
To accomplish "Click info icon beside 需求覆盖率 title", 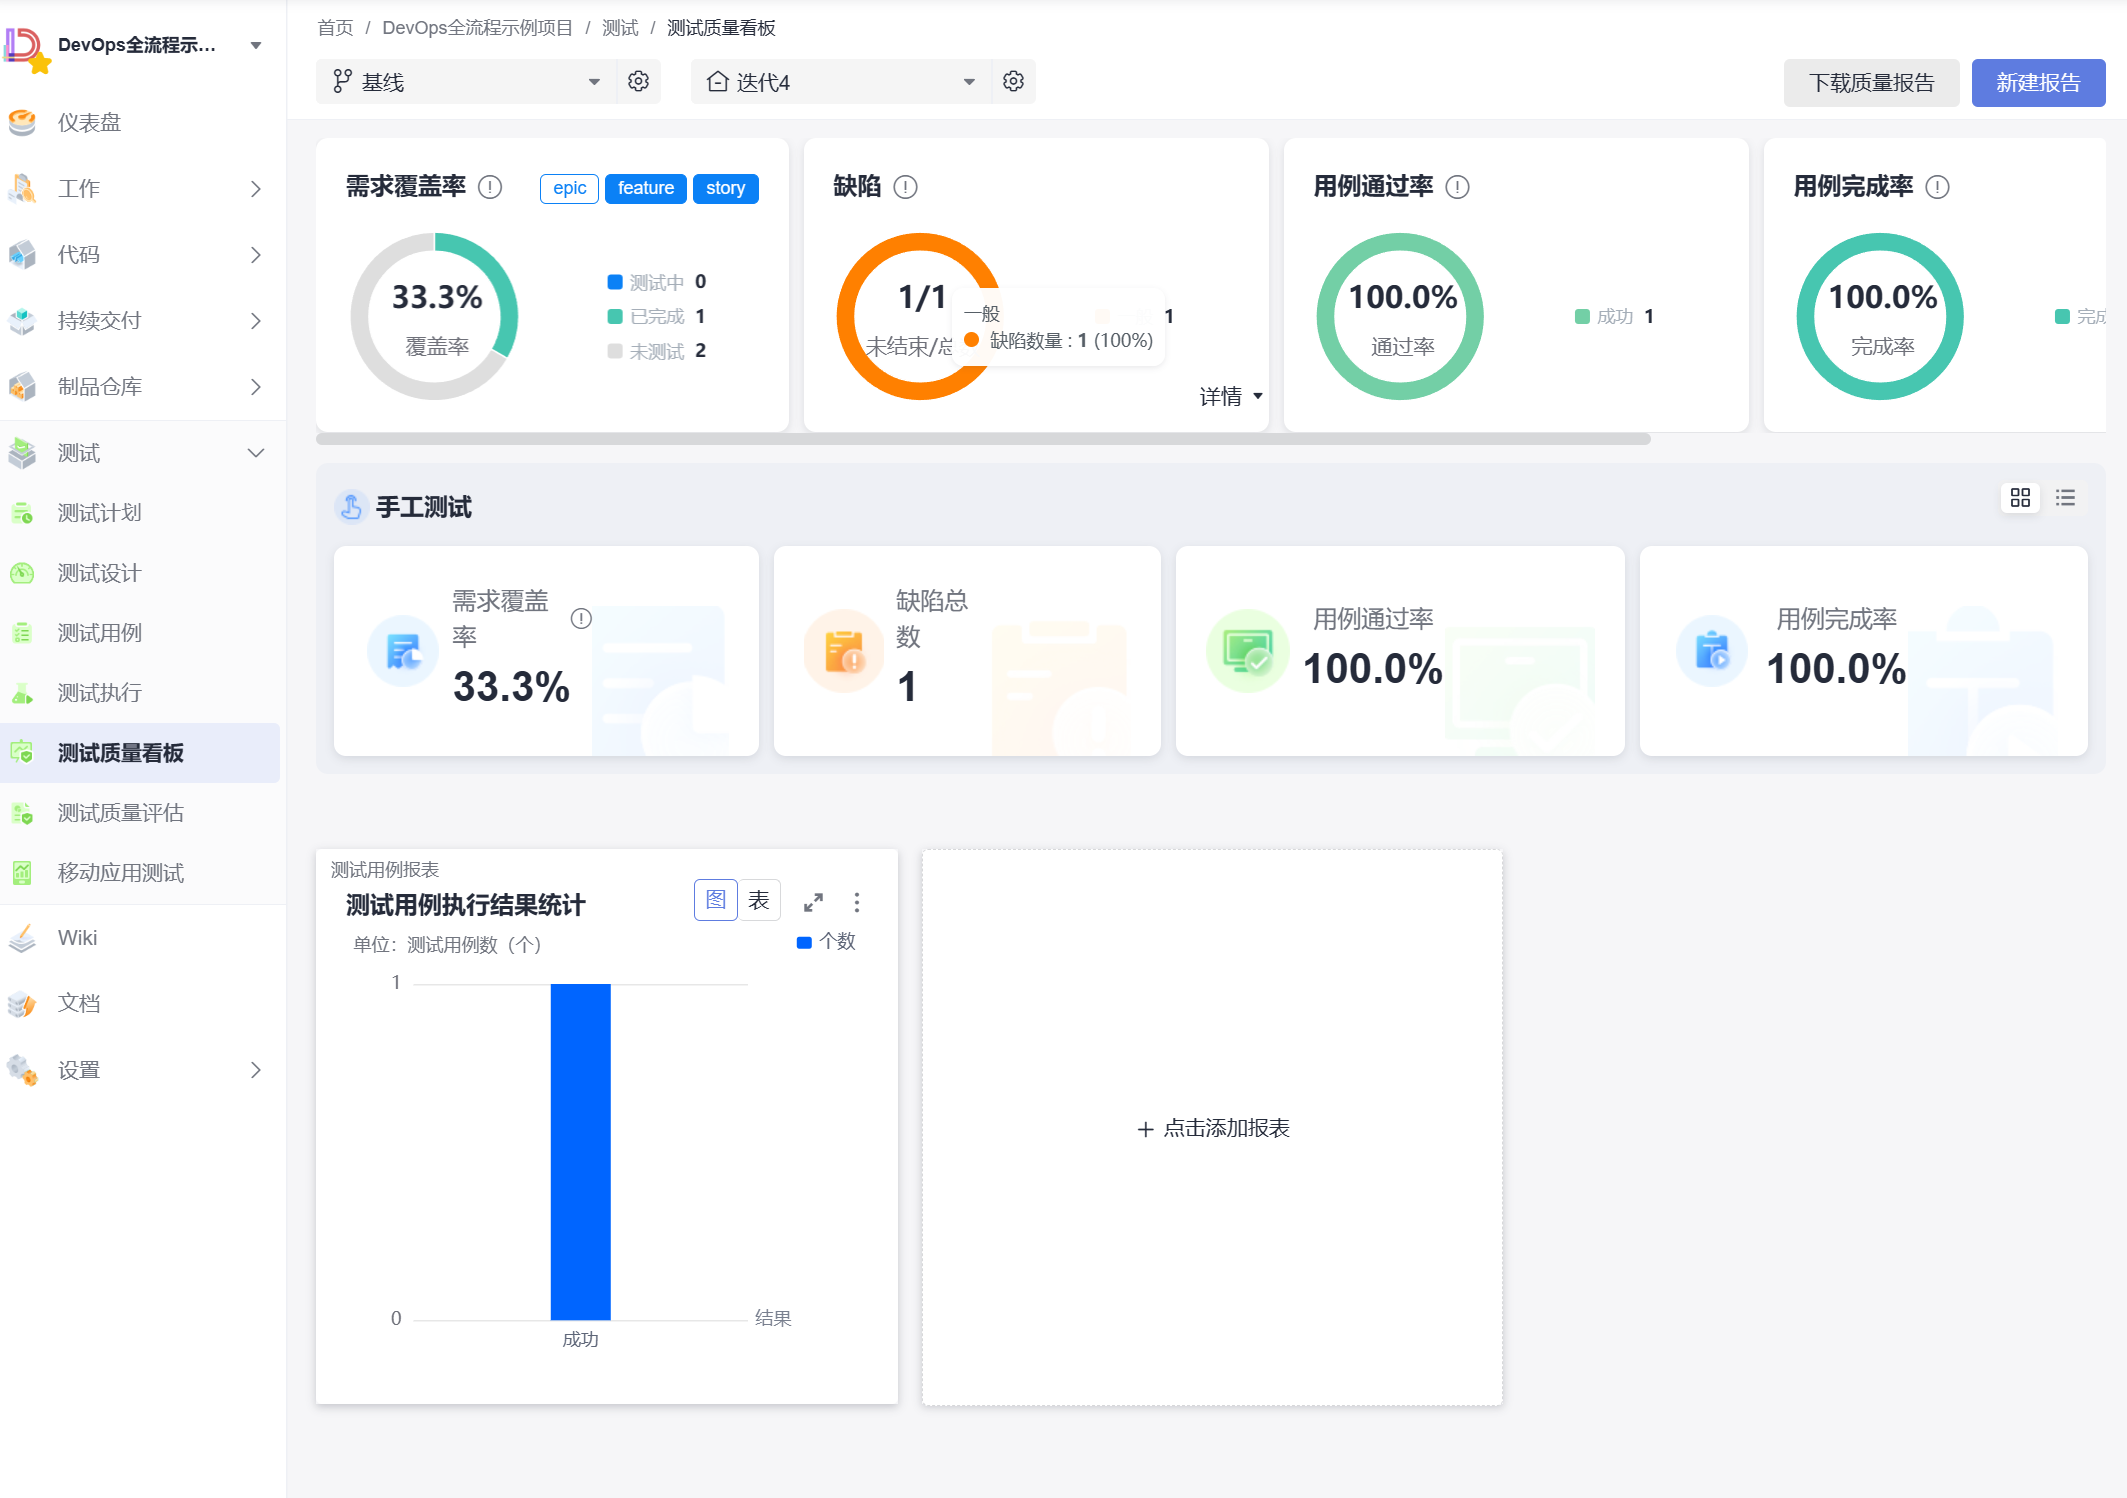I will pyautogui.click(x=490, y=187).
